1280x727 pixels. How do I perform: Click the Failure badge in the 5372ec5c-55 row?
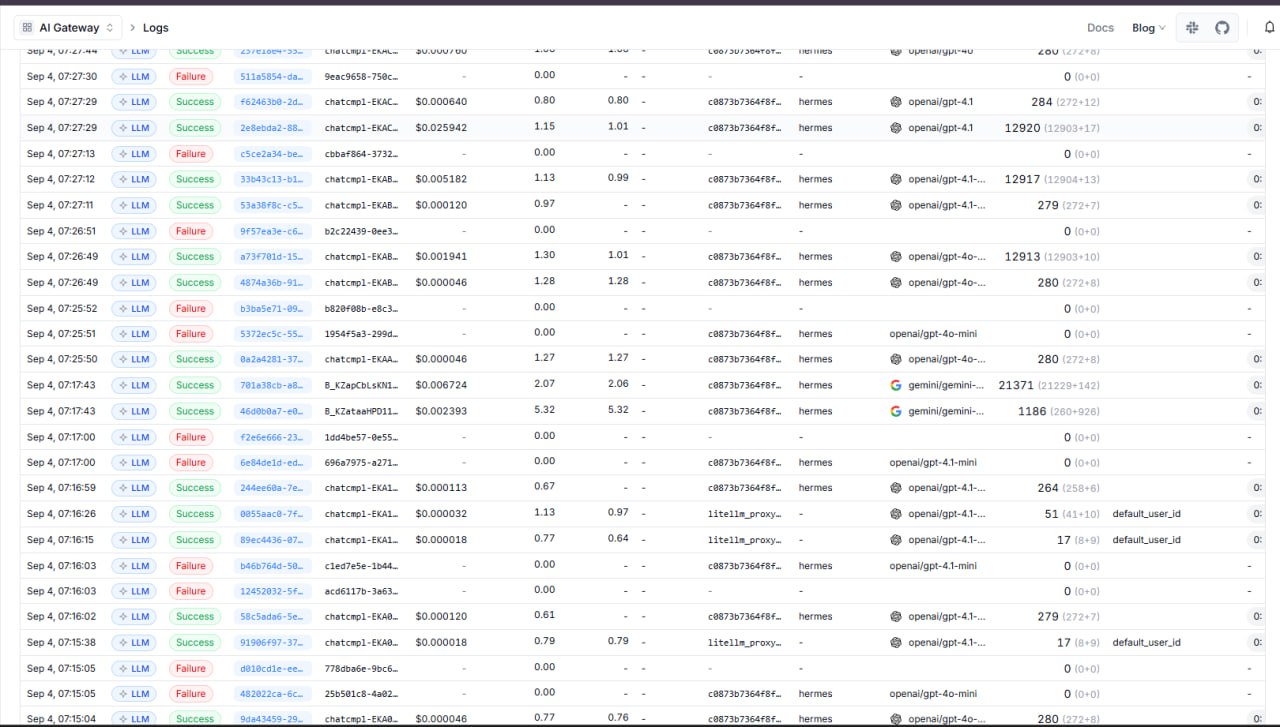pyautogui.click(x=191, y=334)
